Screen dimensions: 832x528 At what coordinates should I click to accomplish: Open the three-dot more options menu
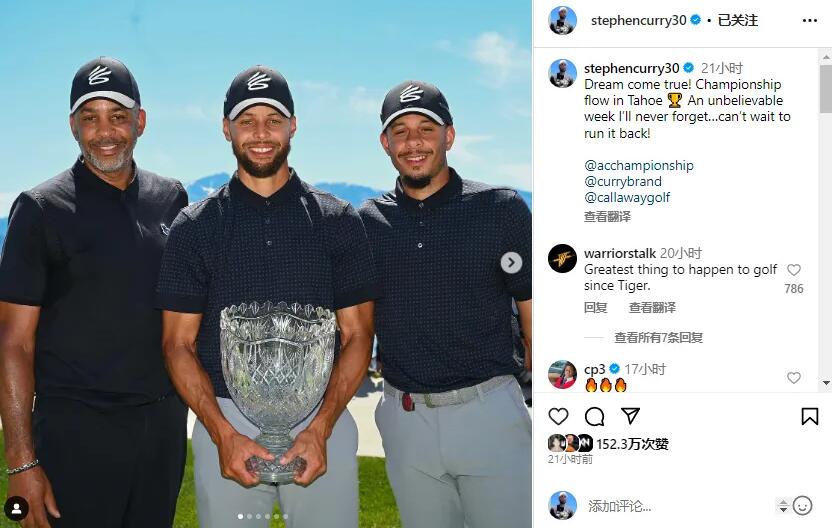[810, 20]
